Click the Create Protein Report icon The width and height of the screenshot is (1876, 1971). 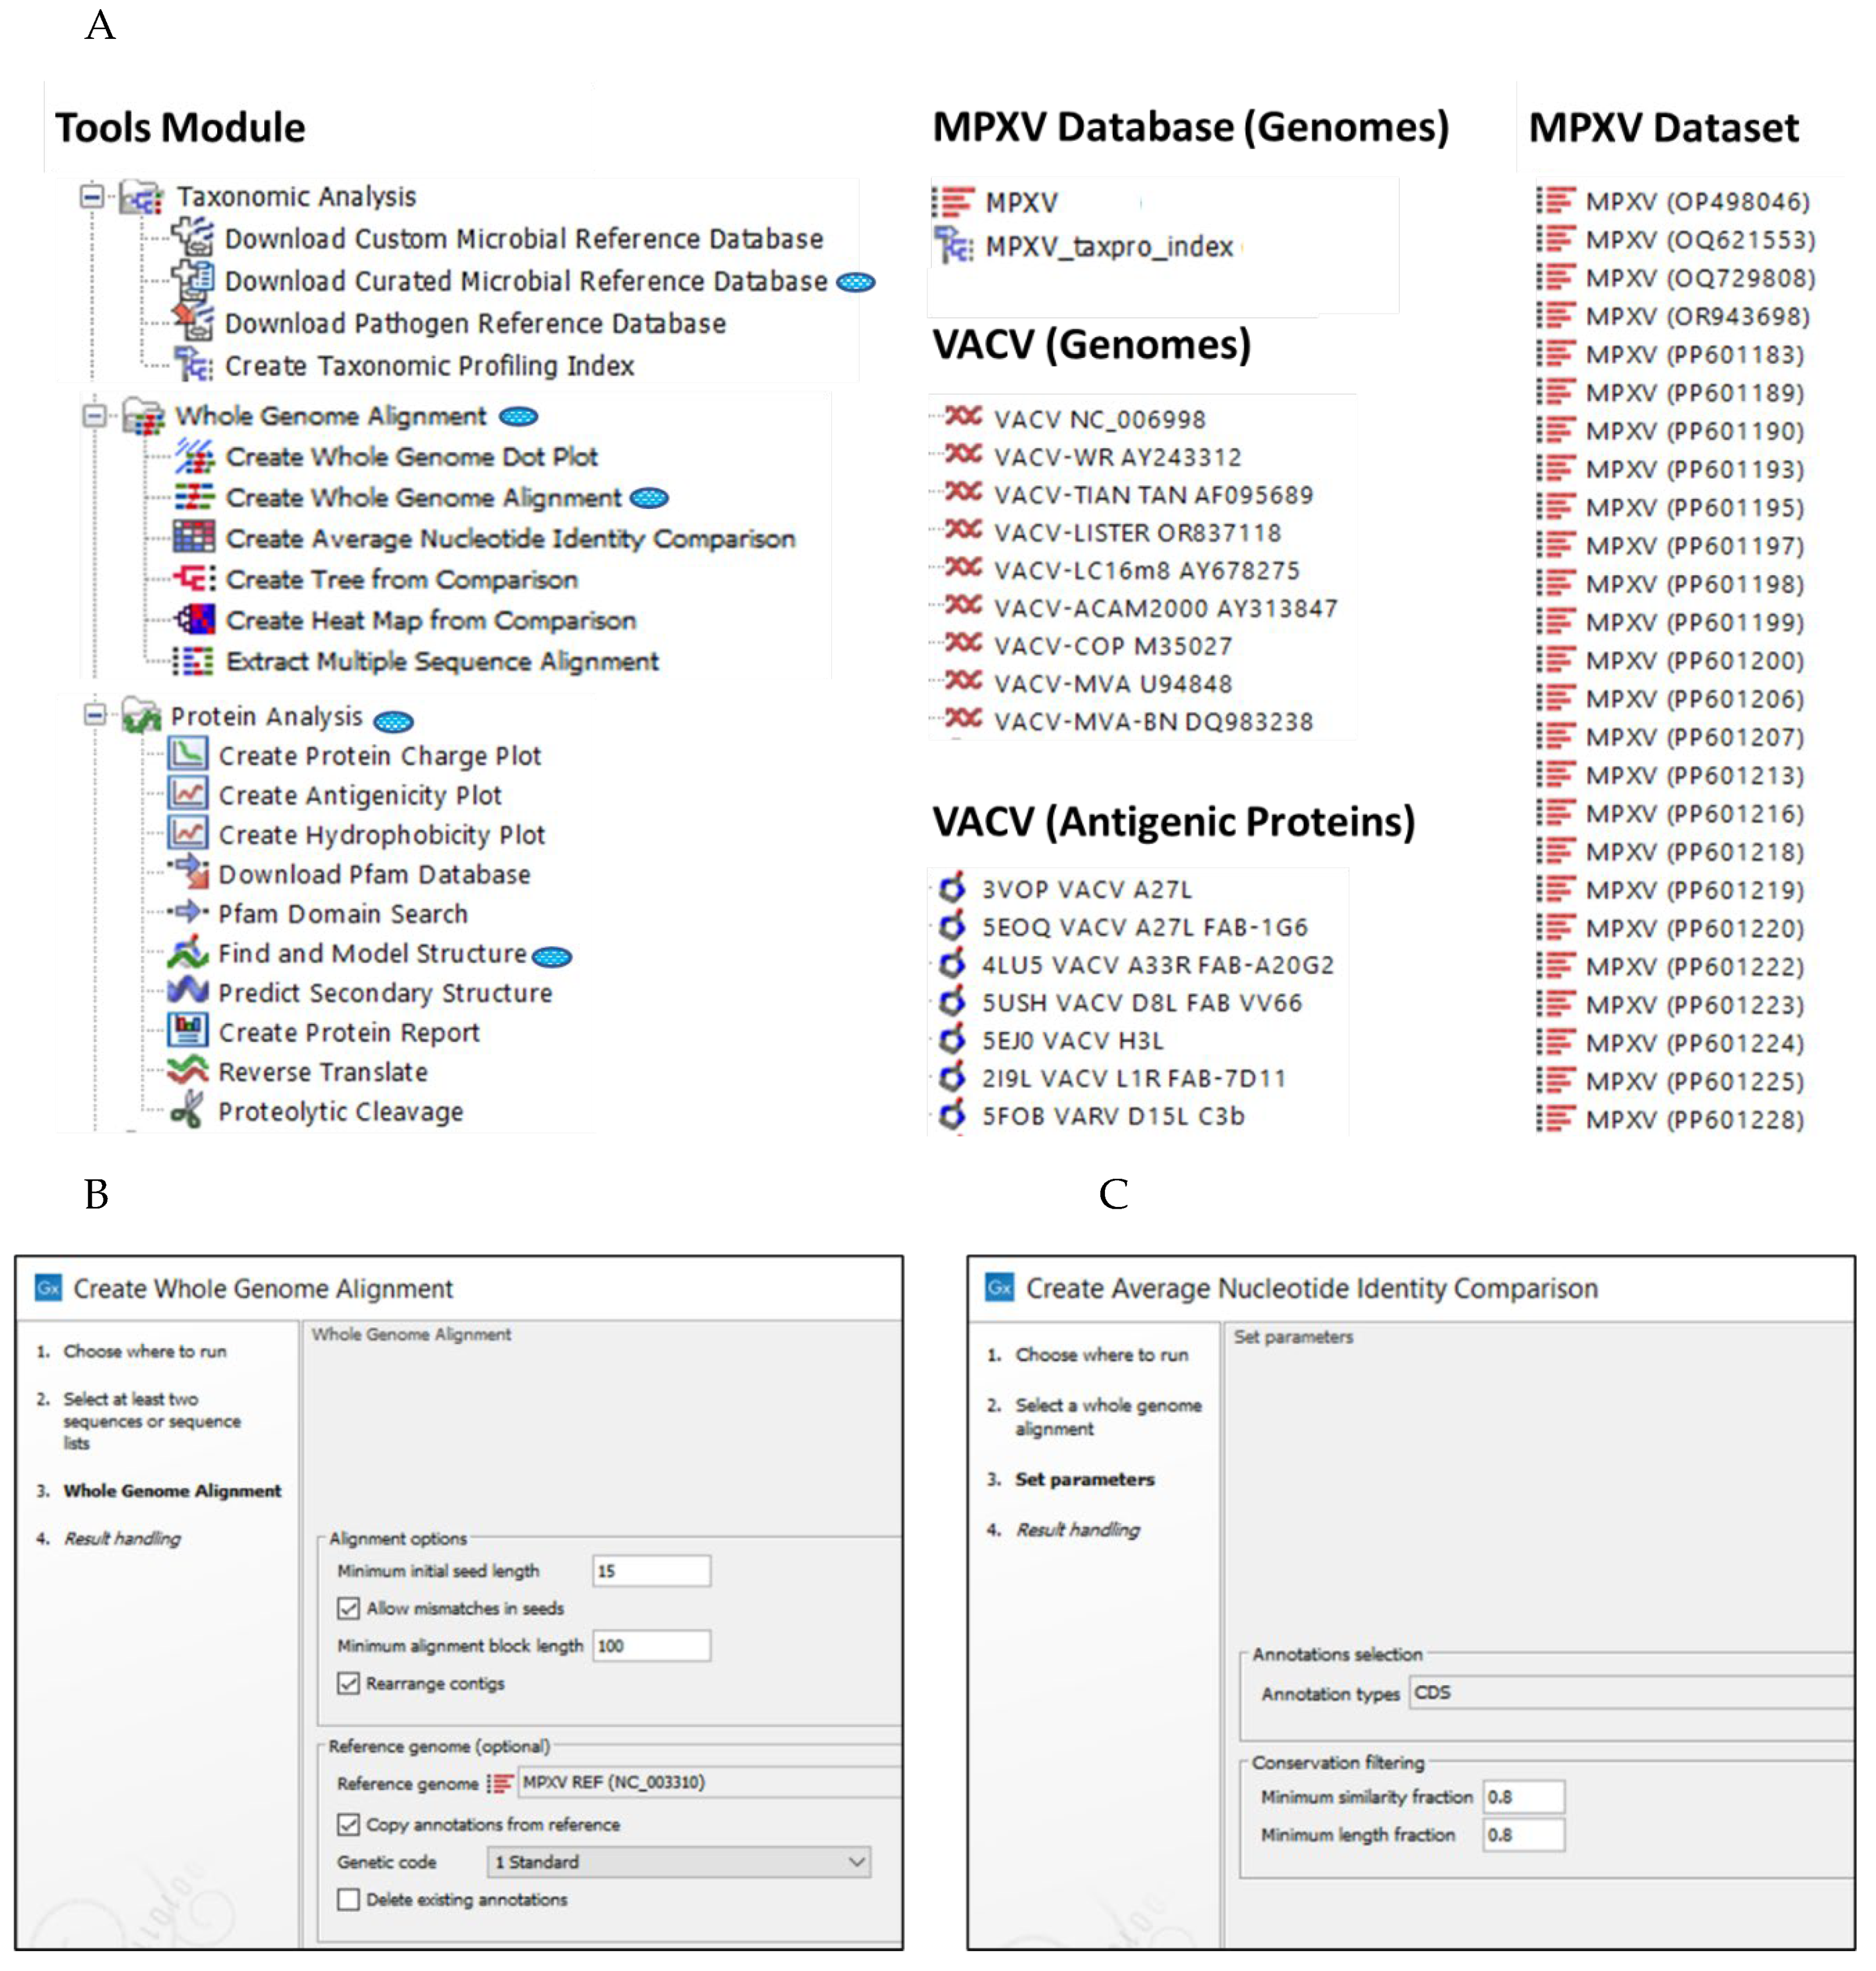(187, 1031)
